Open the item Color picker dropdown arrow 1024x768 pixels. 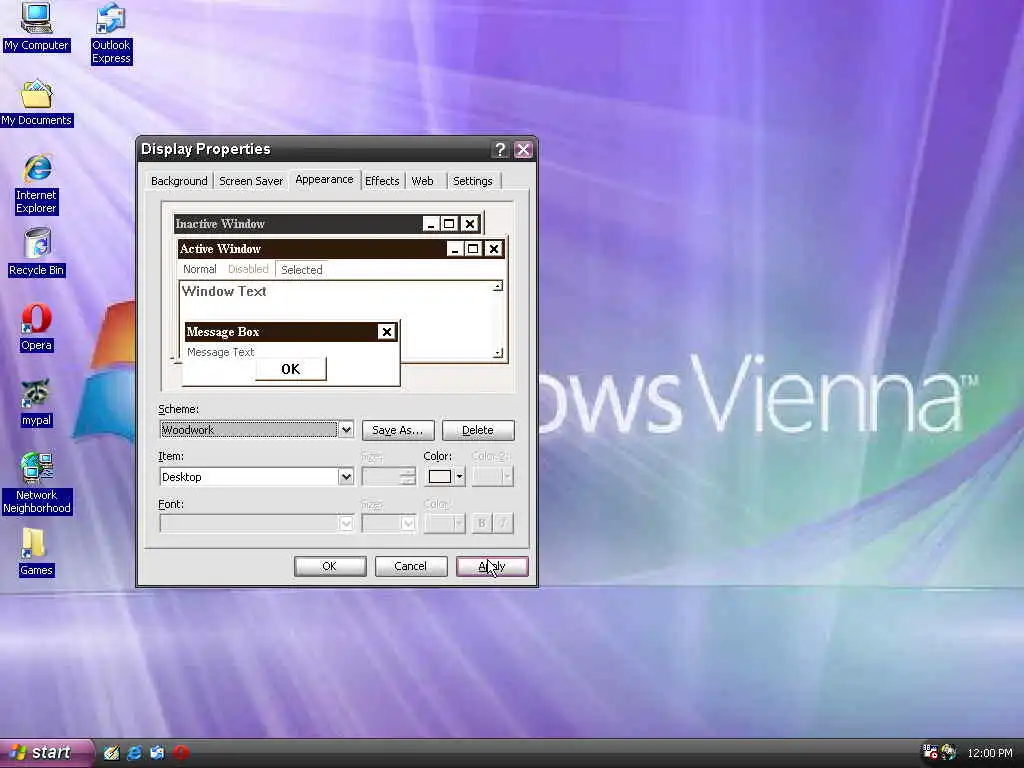pos(459,477)
